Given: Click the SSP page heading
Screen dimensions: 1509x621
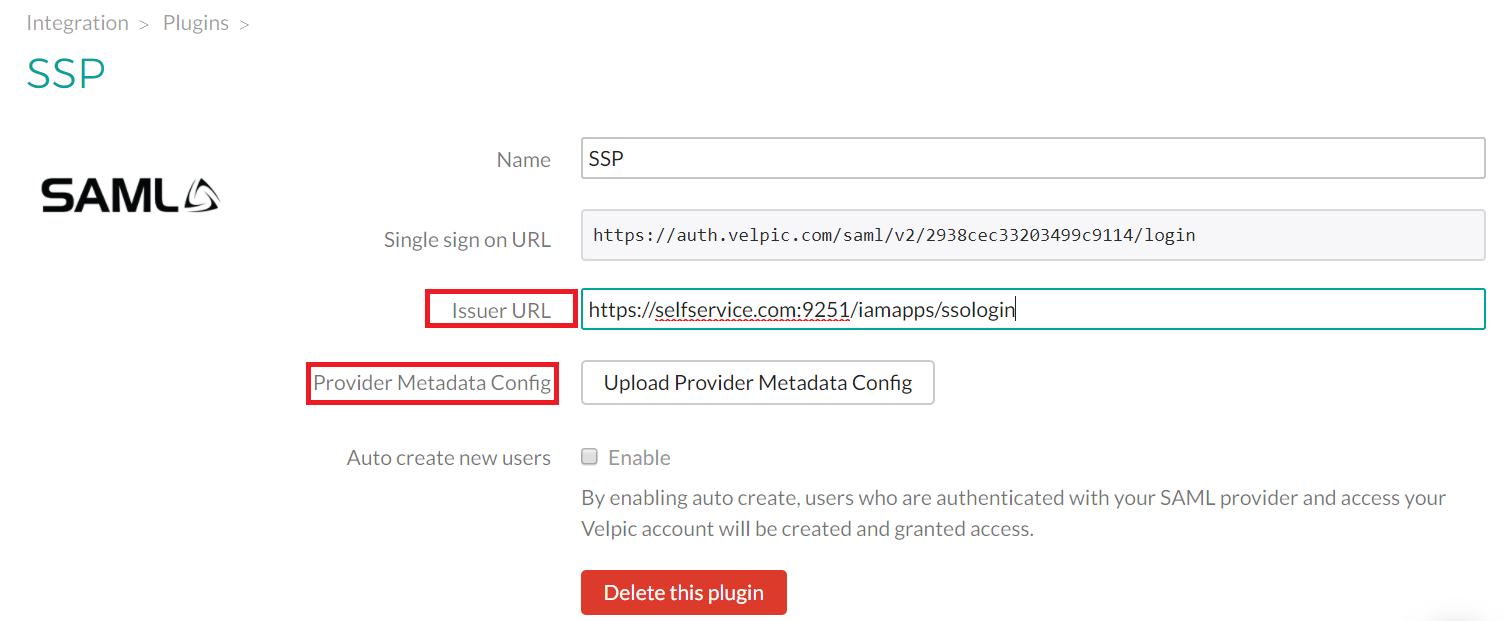Looking at the screenshot, I should pos(66,75).
